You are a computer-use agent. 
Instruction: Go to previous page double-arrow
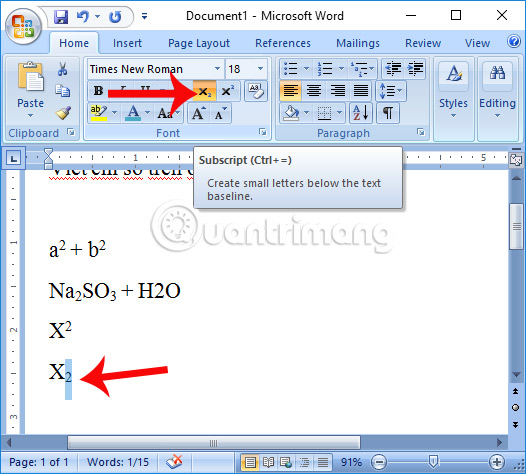pyautogui.click(x=516, y=391)
